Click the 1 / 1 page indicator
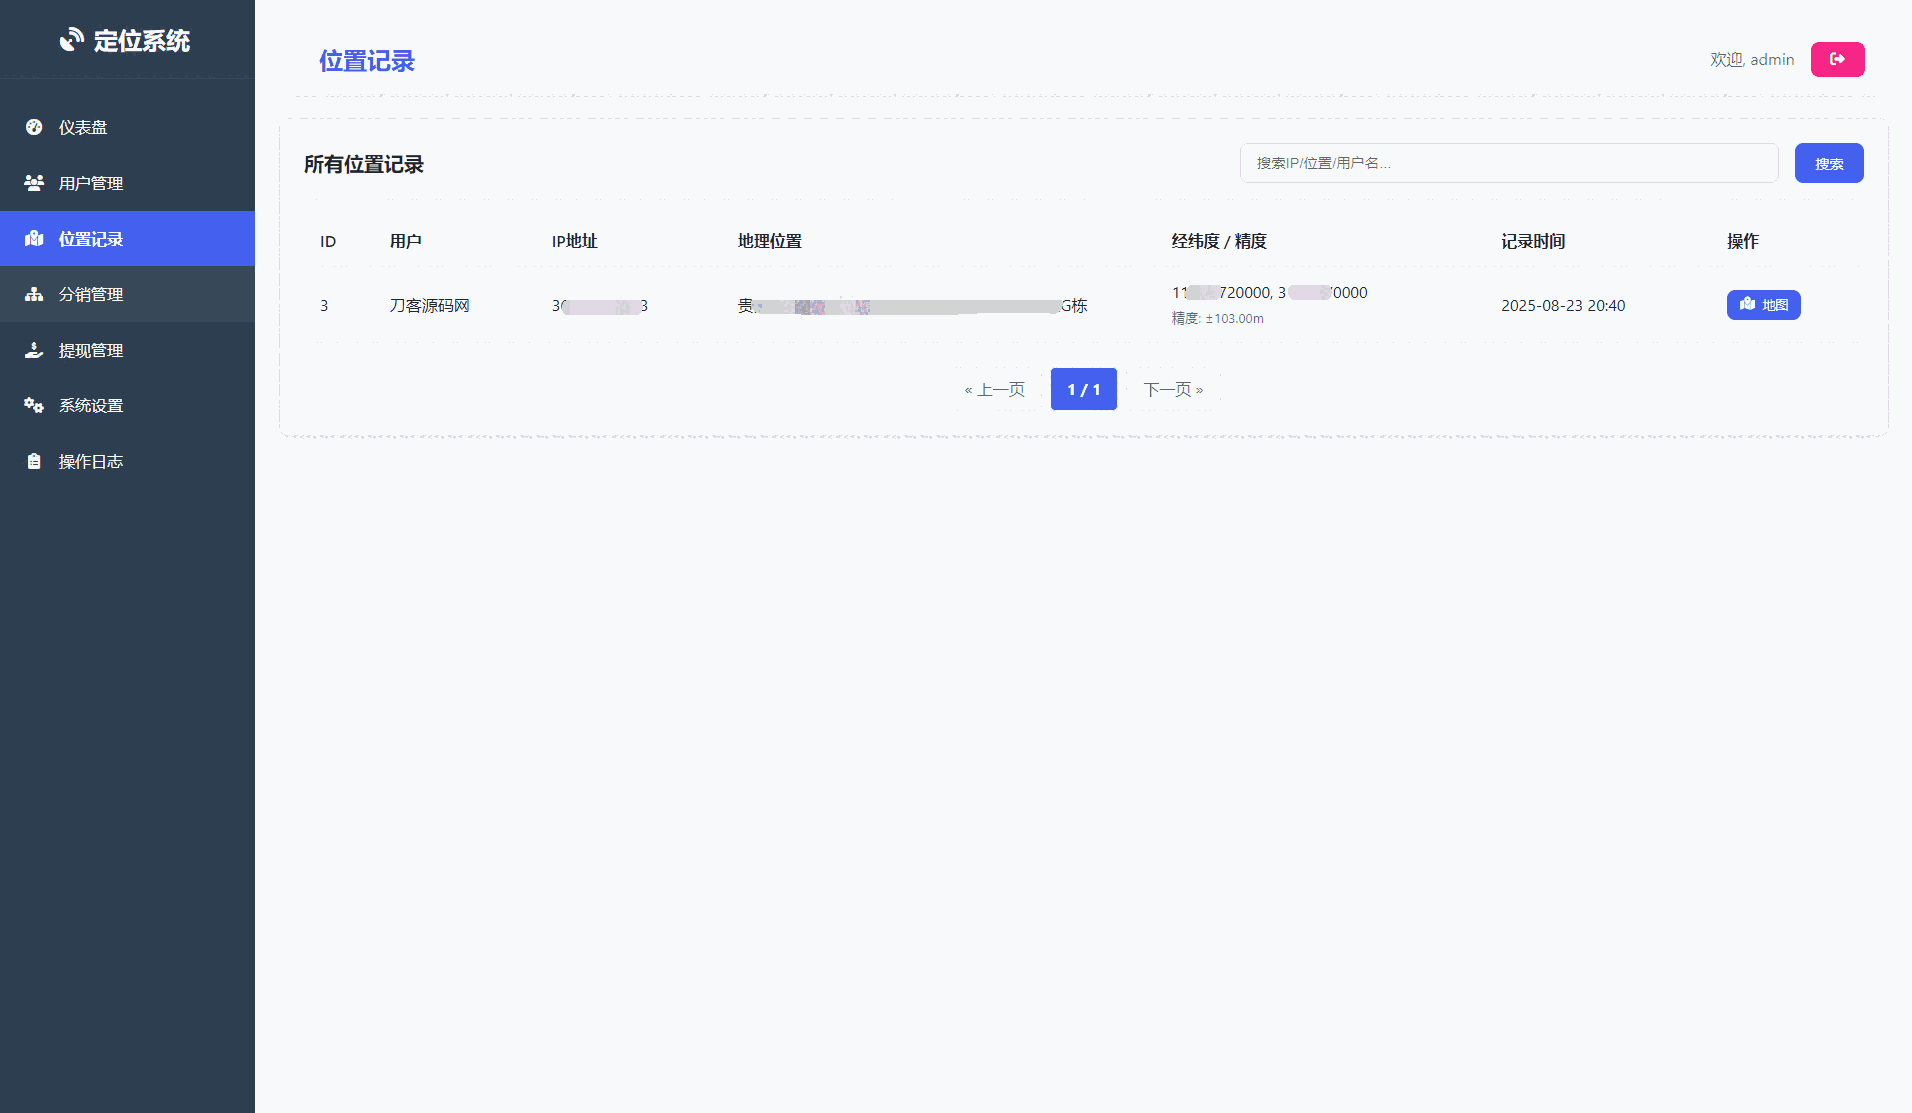The width and height of the screenshot is (1912, 1113). pos(1084,389)
